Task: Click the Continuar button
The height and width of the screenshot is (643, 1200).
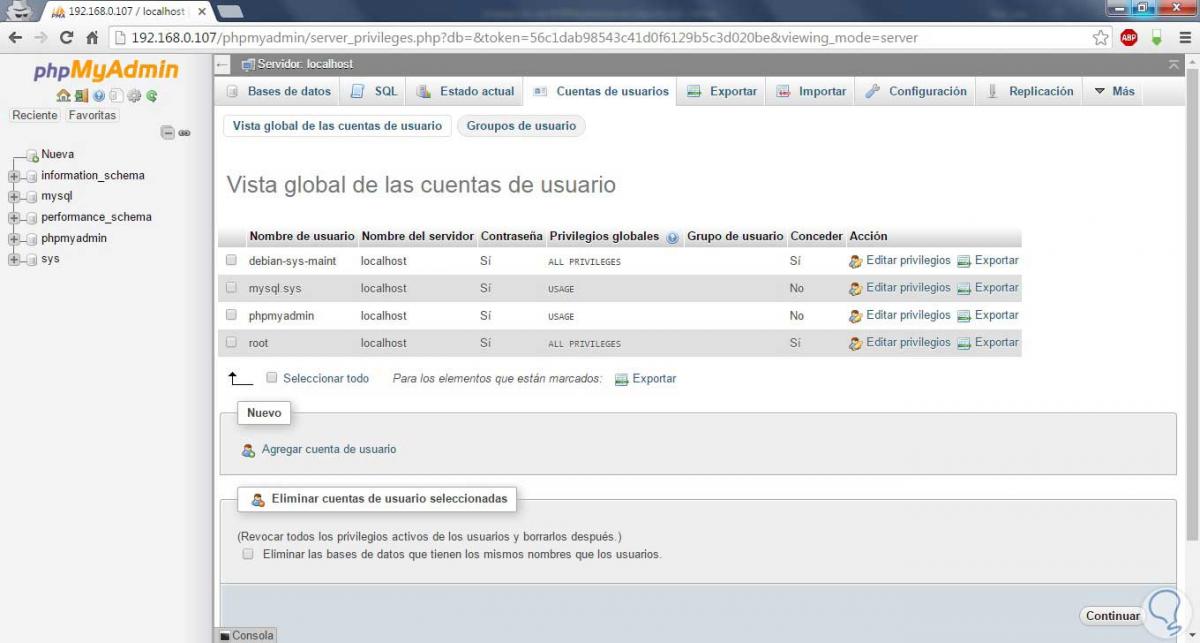Action: click(x=1113, y=616)
